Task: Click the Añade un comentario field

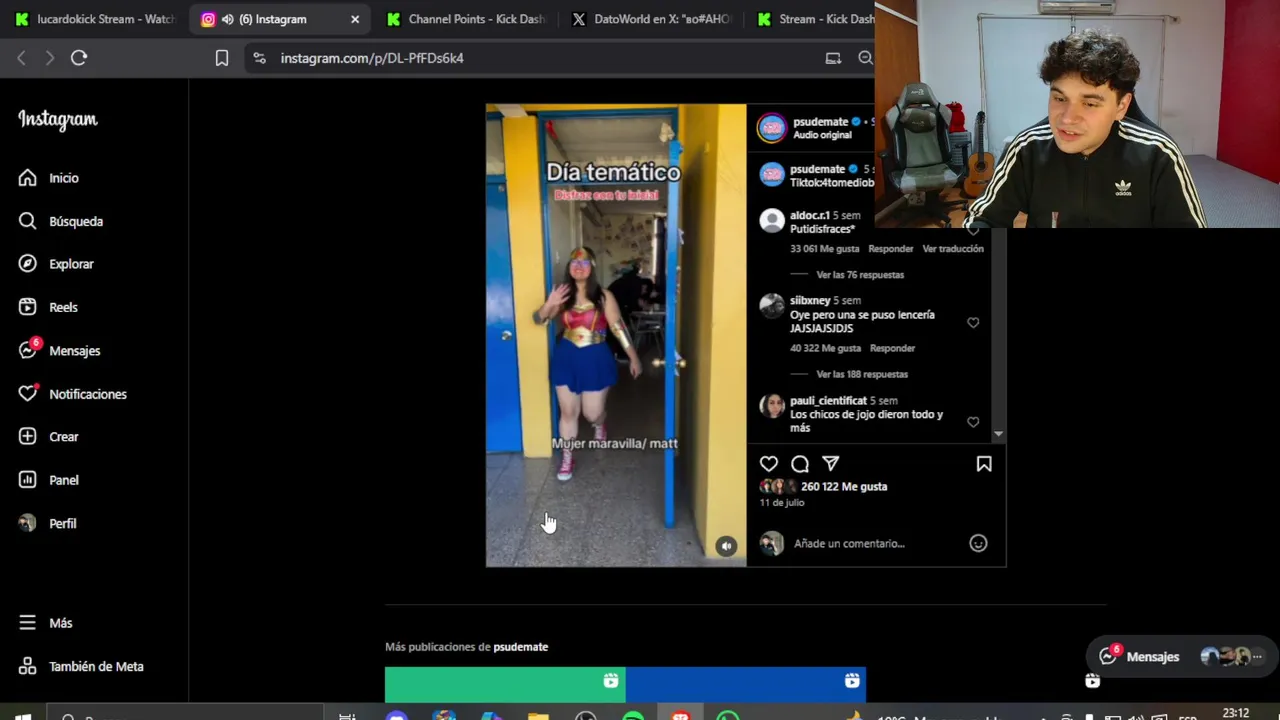Action: pos(849,543)
